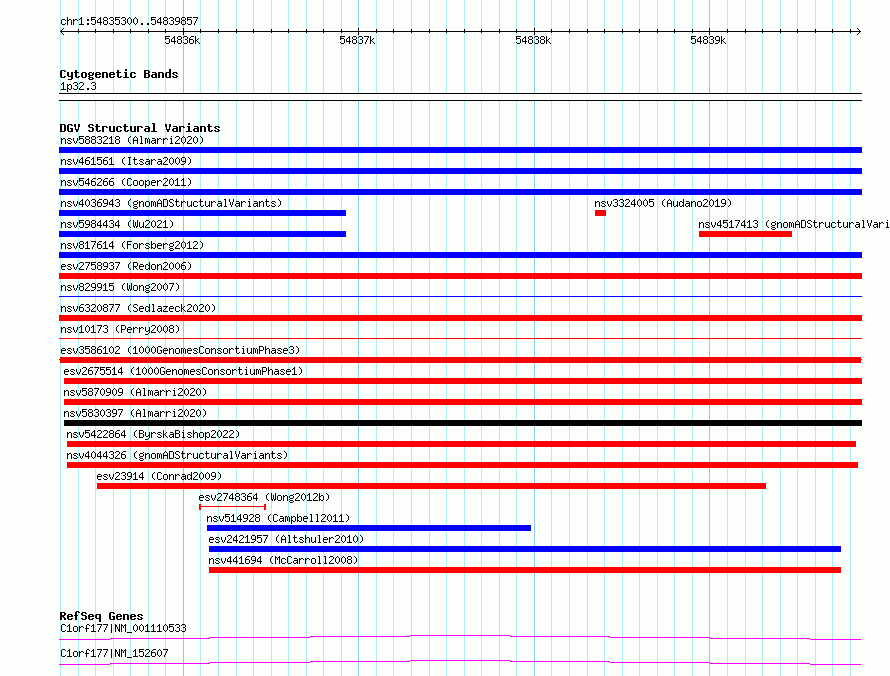
Task: Select the 1p32.3 band label
Action: [x=78, y=86]
